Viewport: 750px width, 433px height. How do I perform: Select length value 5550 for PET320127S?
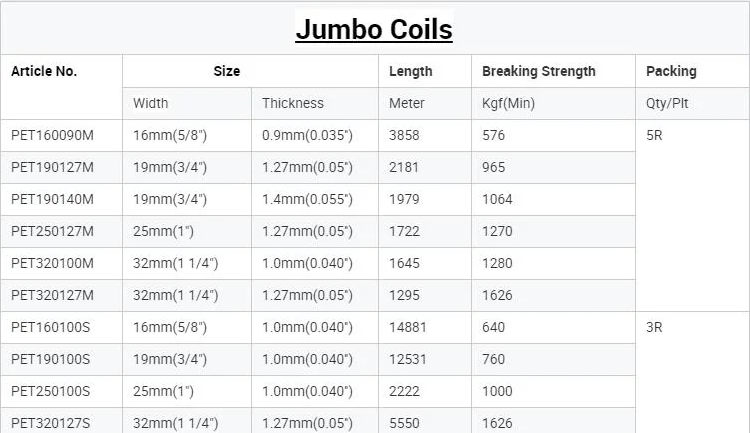(x=404, y=423)
